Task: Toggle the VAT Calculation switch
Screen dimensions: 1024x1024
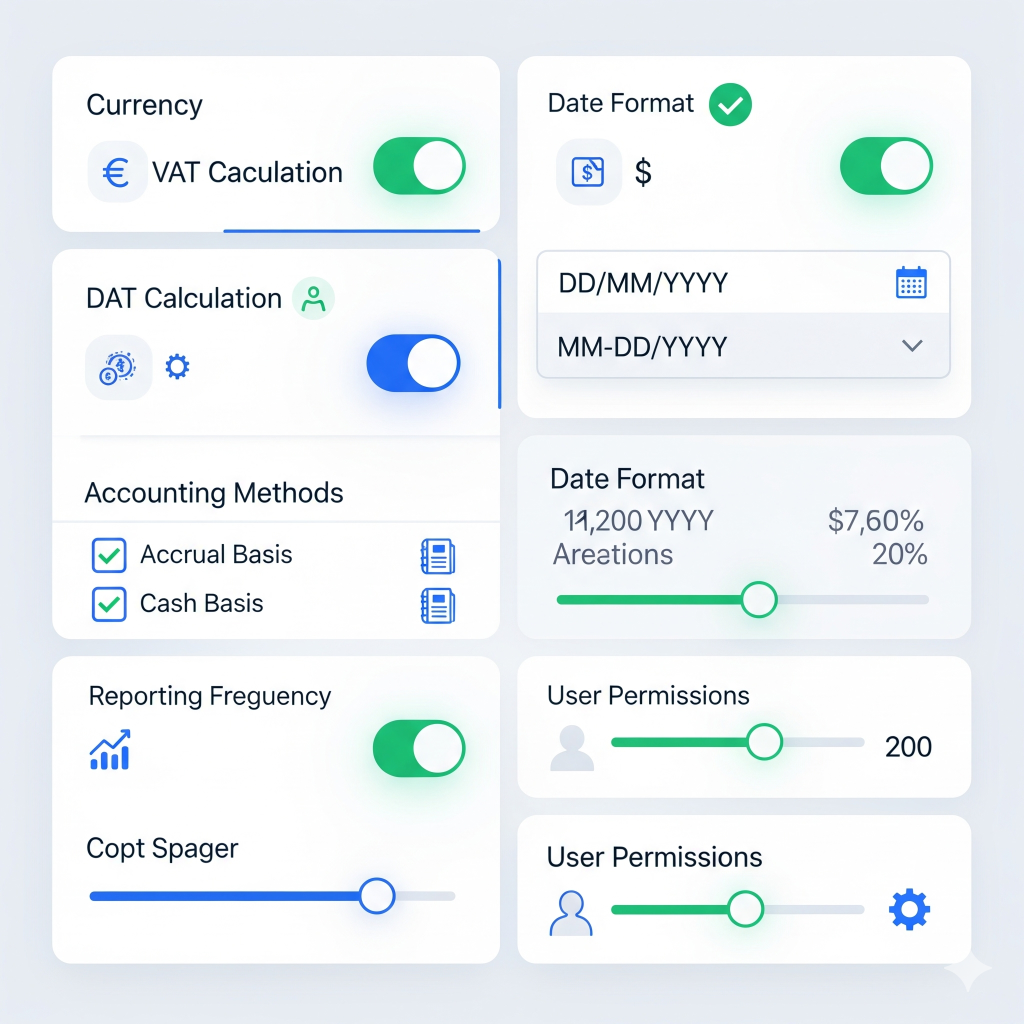Action: tap(419, 167)
